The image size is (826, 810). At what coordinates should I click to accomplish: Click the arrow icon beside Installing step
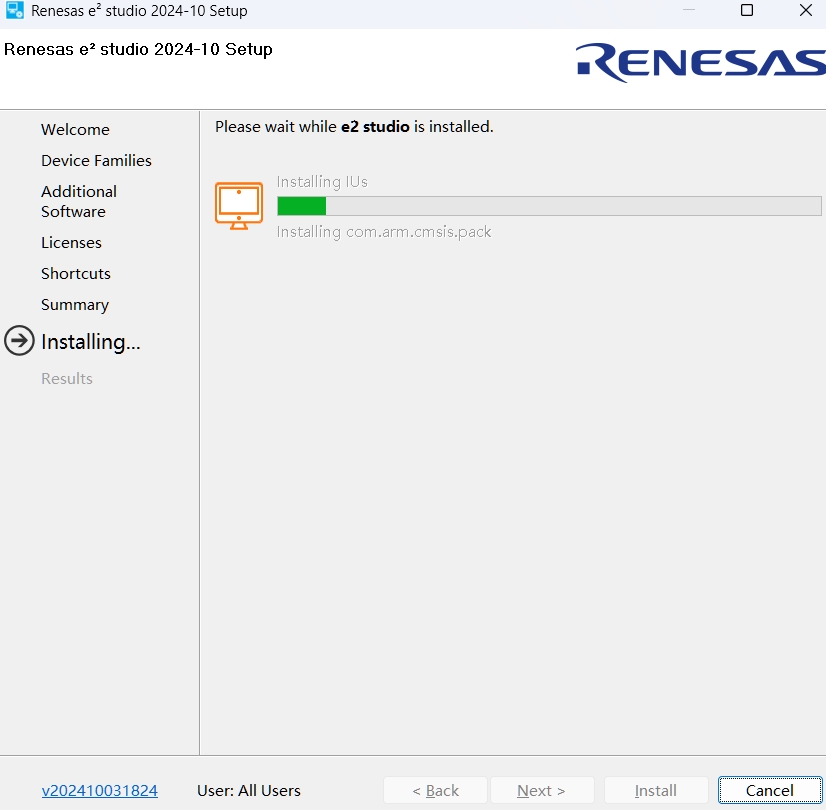coord(19,341)
